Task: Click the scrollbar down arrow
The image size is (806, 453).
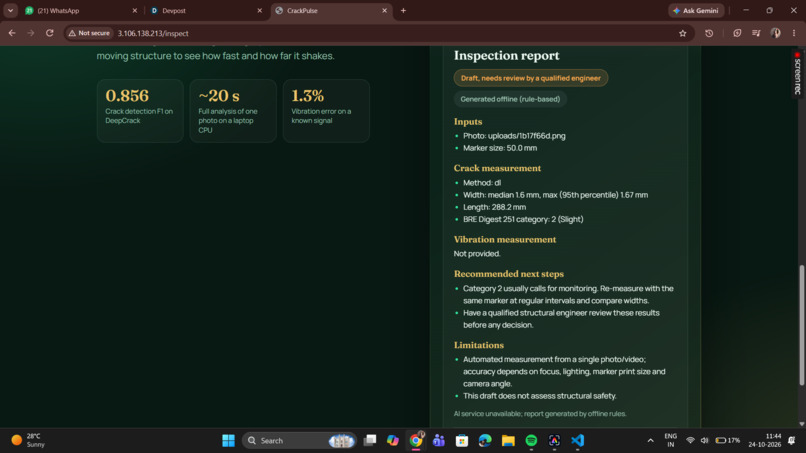Action: (x=802, y=424)
